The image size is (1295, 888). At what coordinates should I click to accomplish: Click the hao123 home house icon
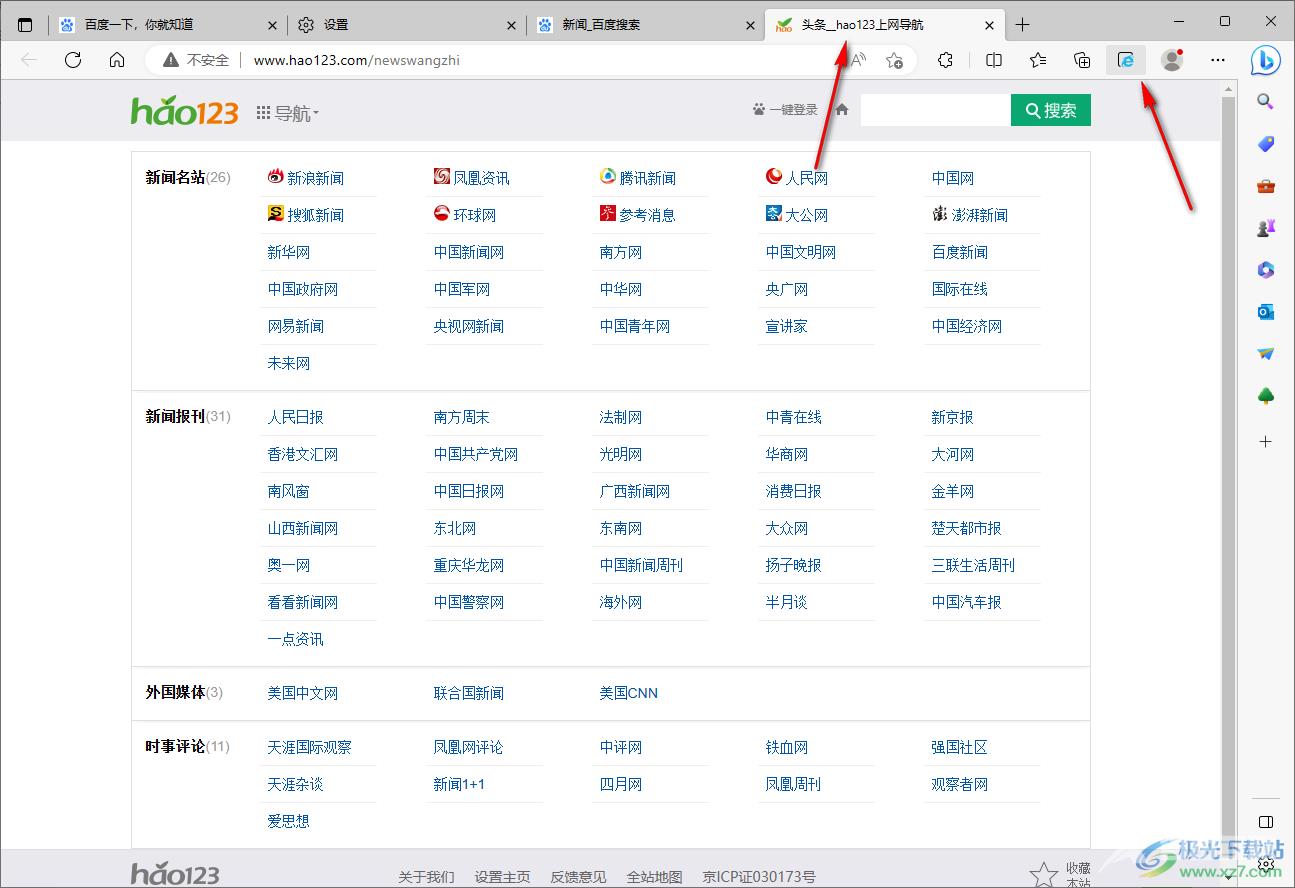point(842,110)
